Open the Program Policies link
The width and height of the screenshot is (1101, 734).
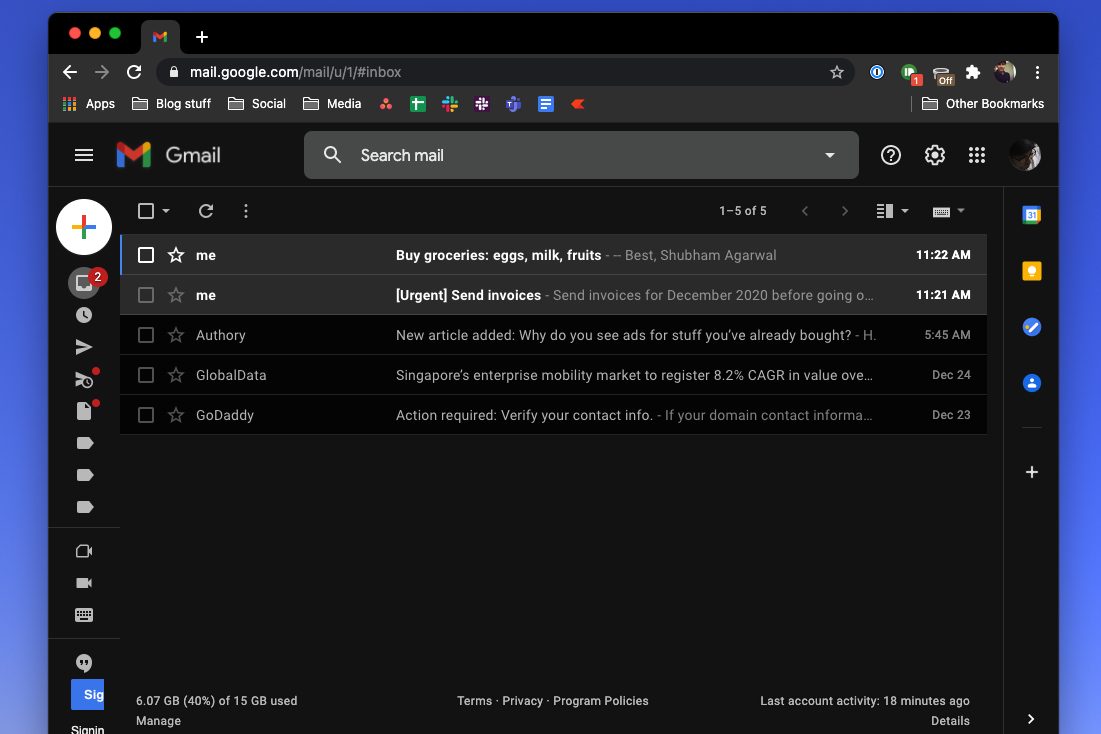tap(600, 700)
